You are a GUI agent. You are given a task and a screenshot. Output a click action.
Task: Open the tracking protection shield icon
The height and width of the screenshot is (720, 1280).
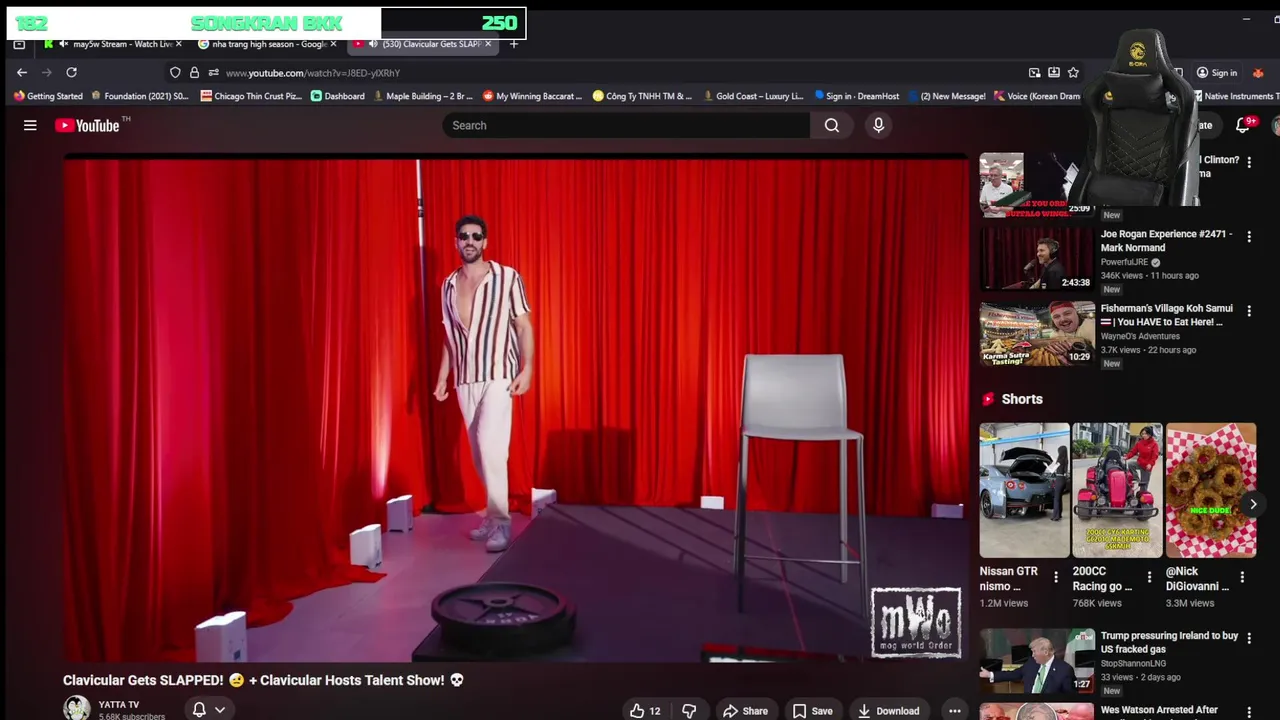click(x=175, y=72)
